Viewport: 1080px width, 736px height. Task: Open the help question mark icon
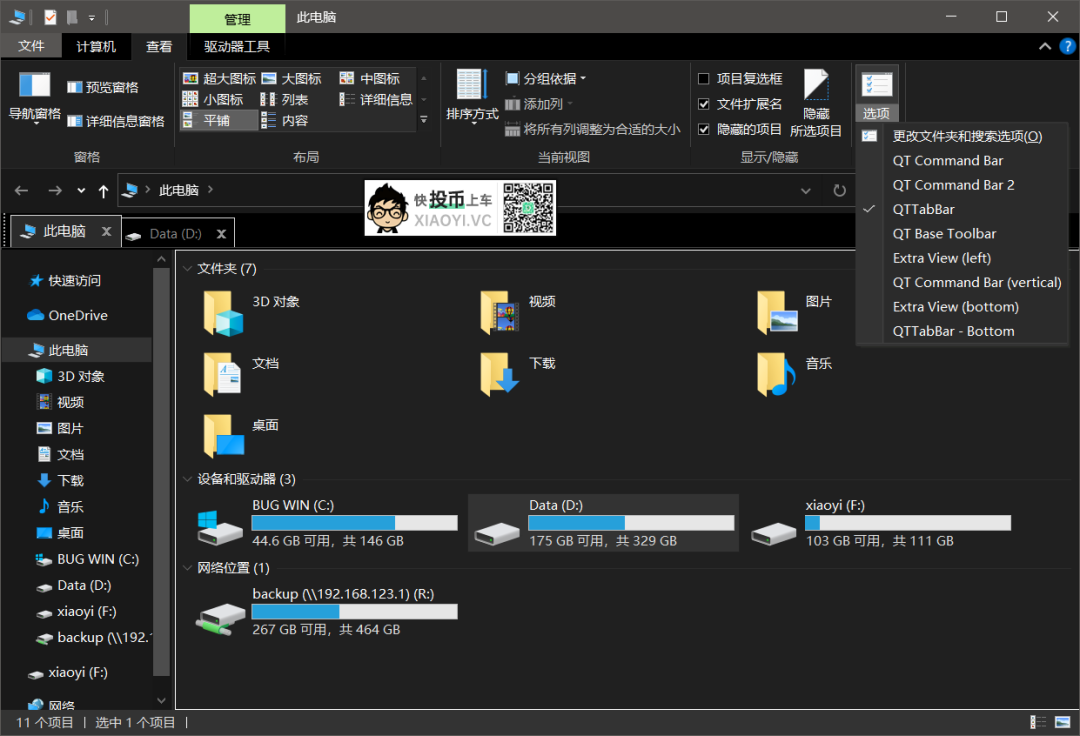coord(1067,46)
